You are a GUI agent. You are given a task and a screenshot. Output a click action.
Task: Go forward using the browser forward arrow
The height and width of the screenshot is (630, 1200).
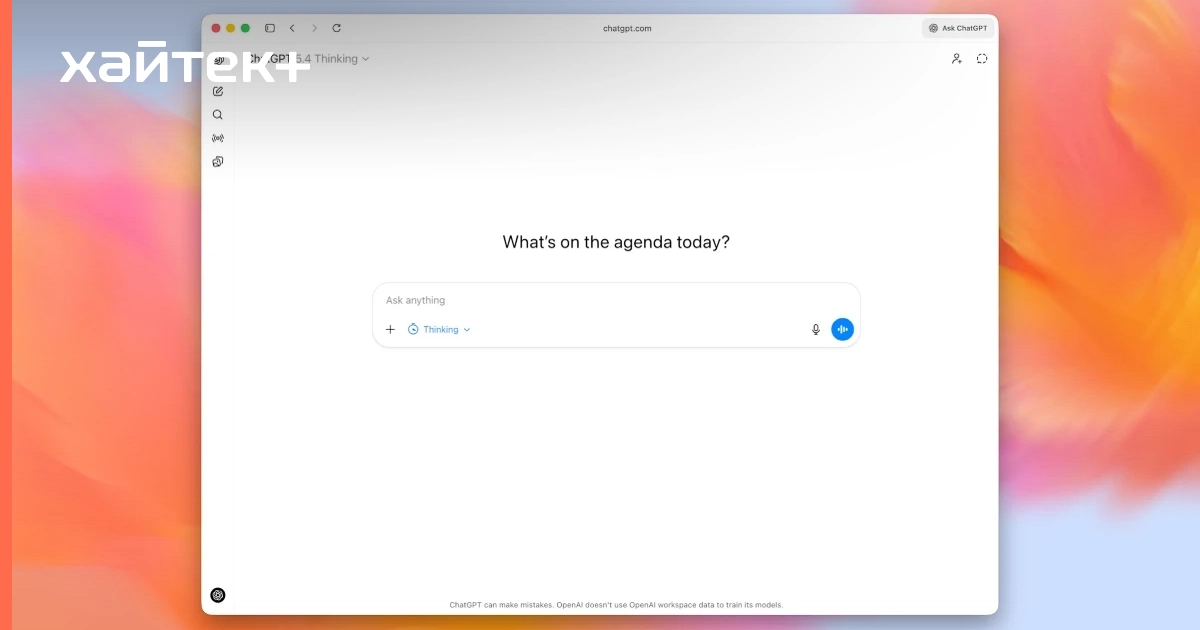point(314,28)
